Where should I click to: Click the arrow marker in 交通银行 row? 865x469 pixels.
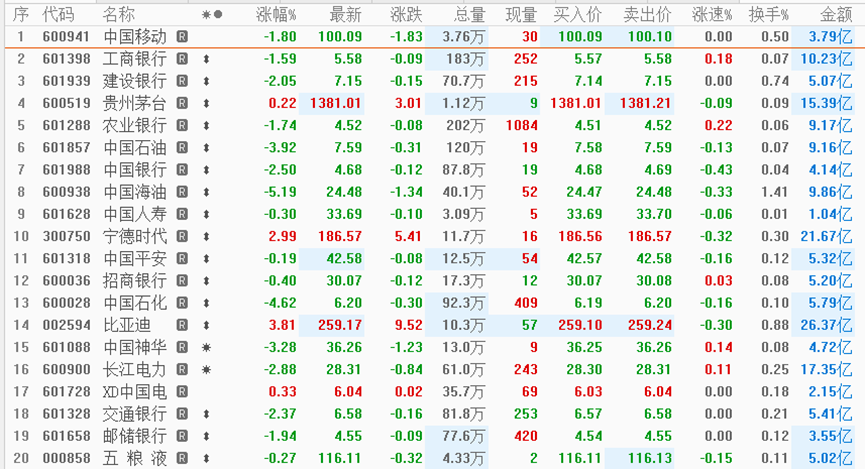[x=206, y=414]
